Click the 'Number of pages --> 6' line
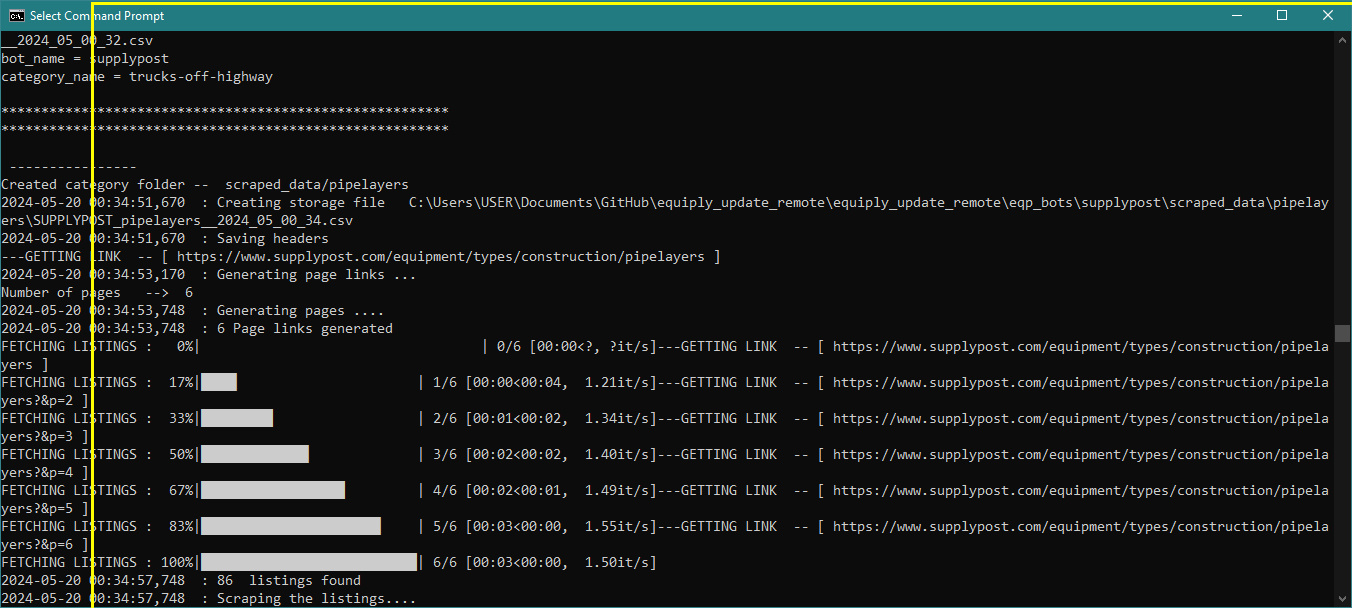The height and width of the screenshot is (608, 1352). coord(95,291)
